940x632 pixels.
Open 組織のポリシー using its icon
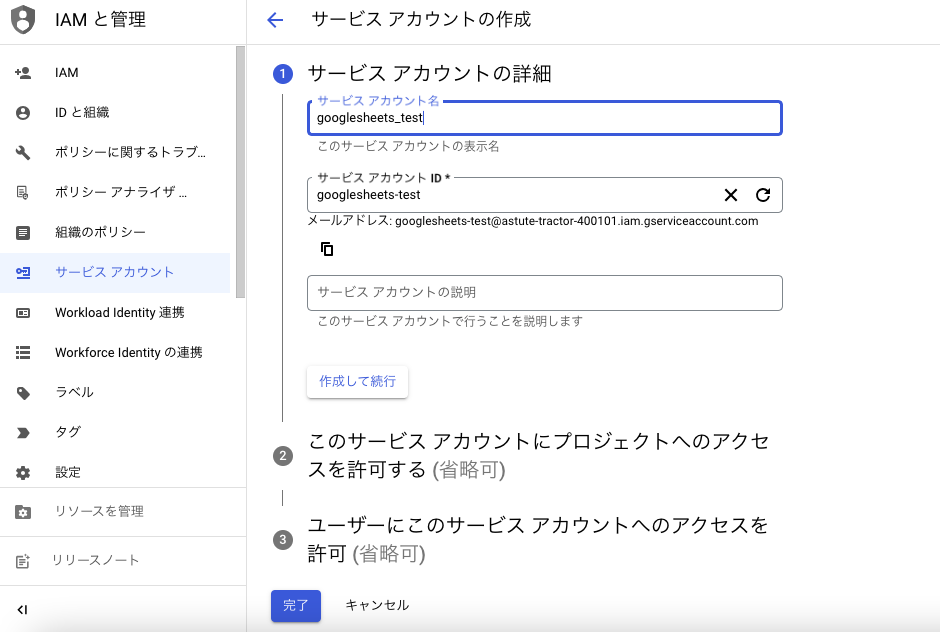coord(22,232)
